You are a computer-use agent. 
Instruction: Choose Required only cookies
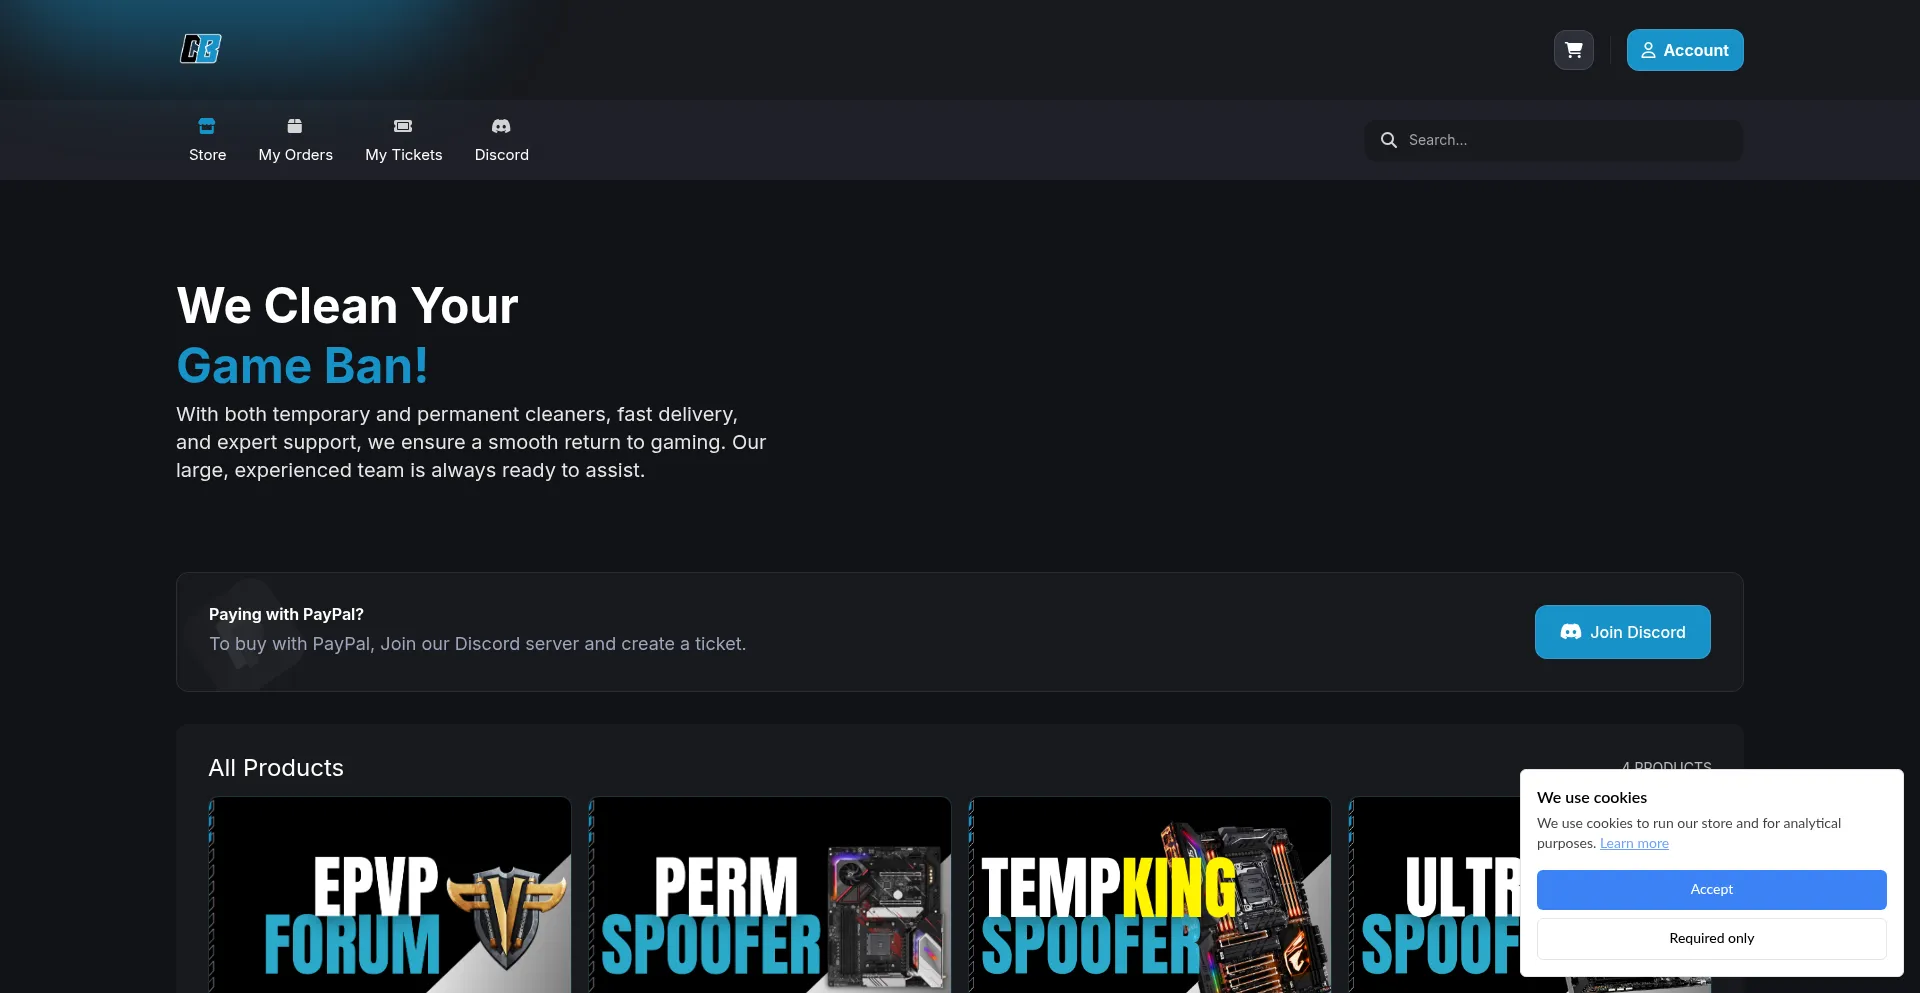click(1711, 938)
